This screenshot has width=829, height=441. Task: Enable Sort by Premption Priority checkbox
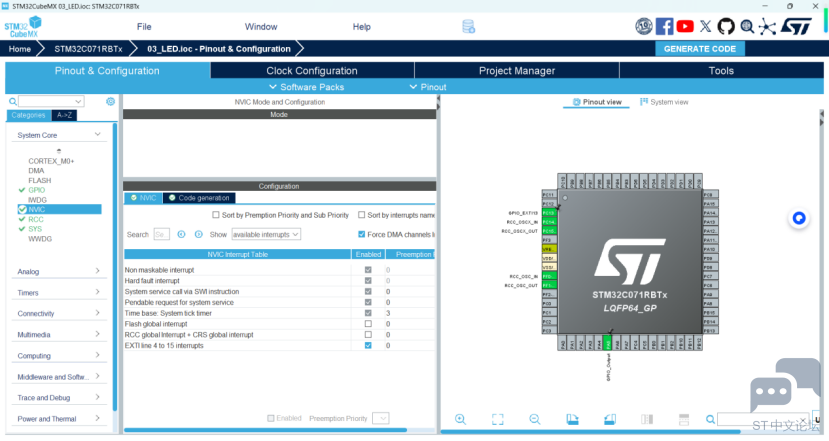tap(216, 215)
